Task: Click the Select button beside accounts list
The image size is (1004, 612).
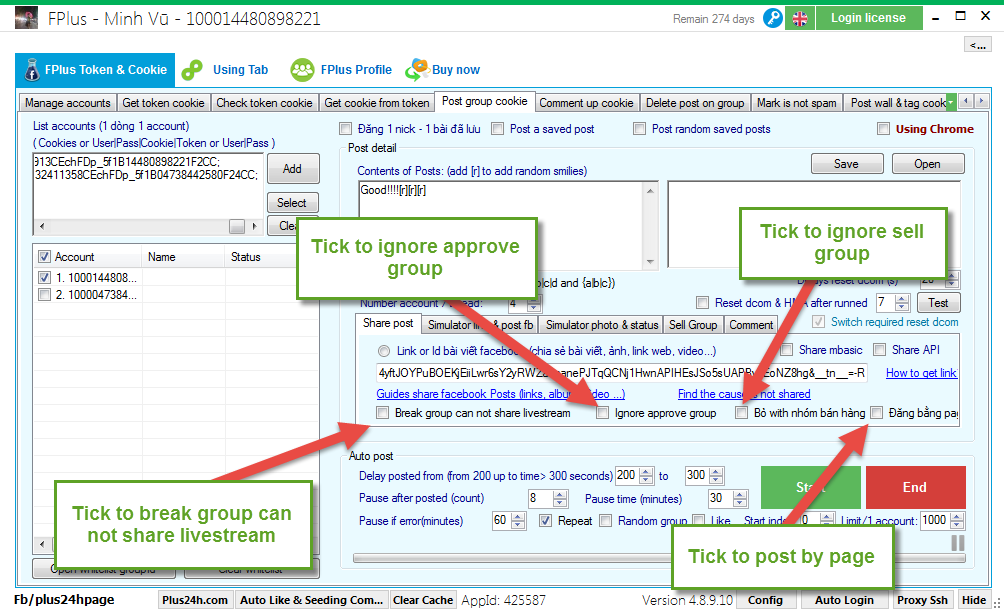Action: pos(292,202)
